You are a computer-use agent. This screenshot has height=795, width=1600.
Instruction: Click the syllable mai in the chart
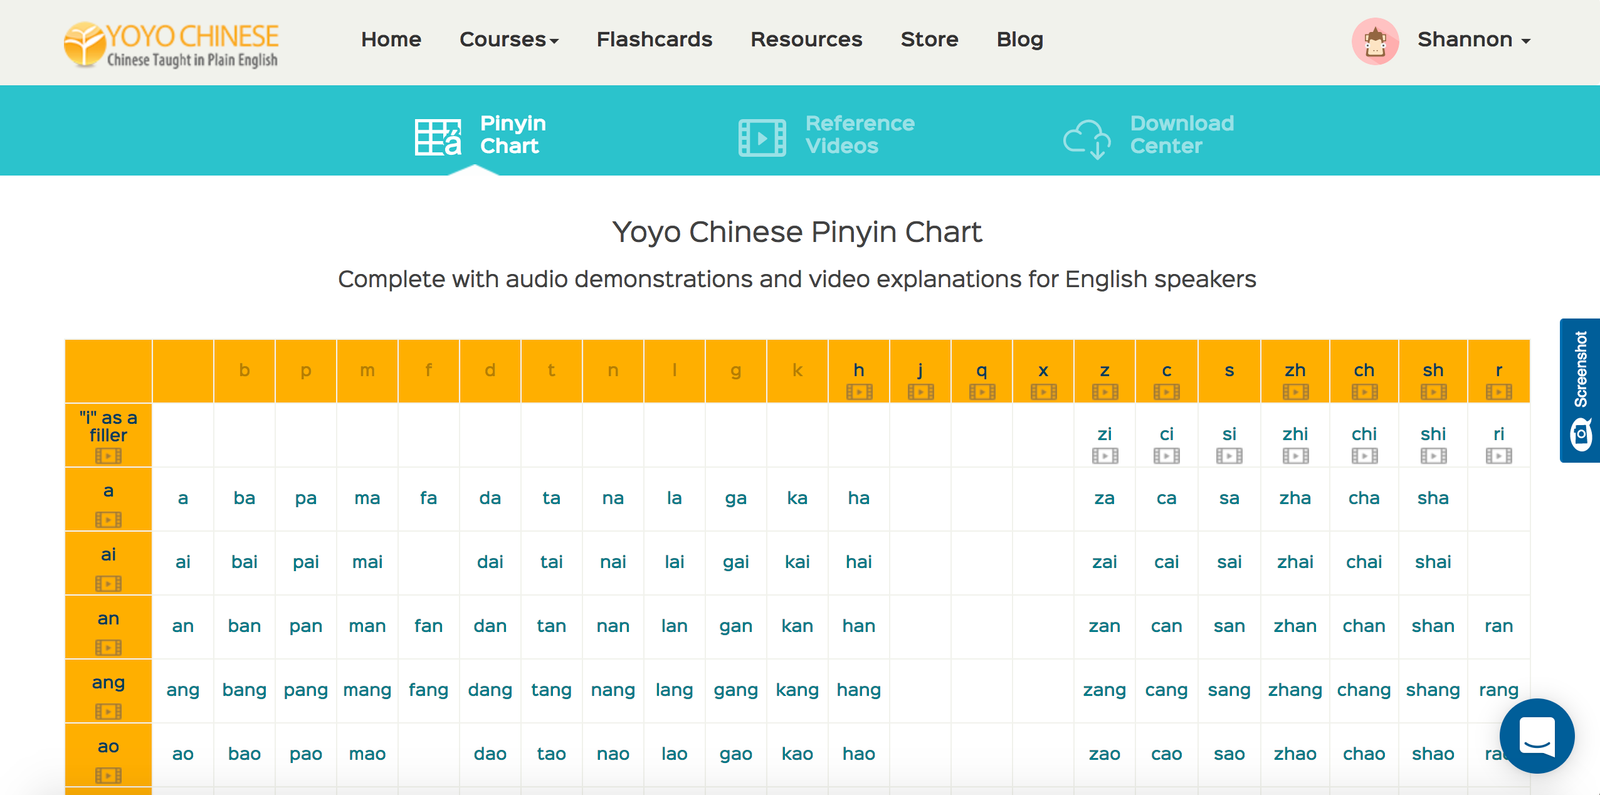click(367, 562)
